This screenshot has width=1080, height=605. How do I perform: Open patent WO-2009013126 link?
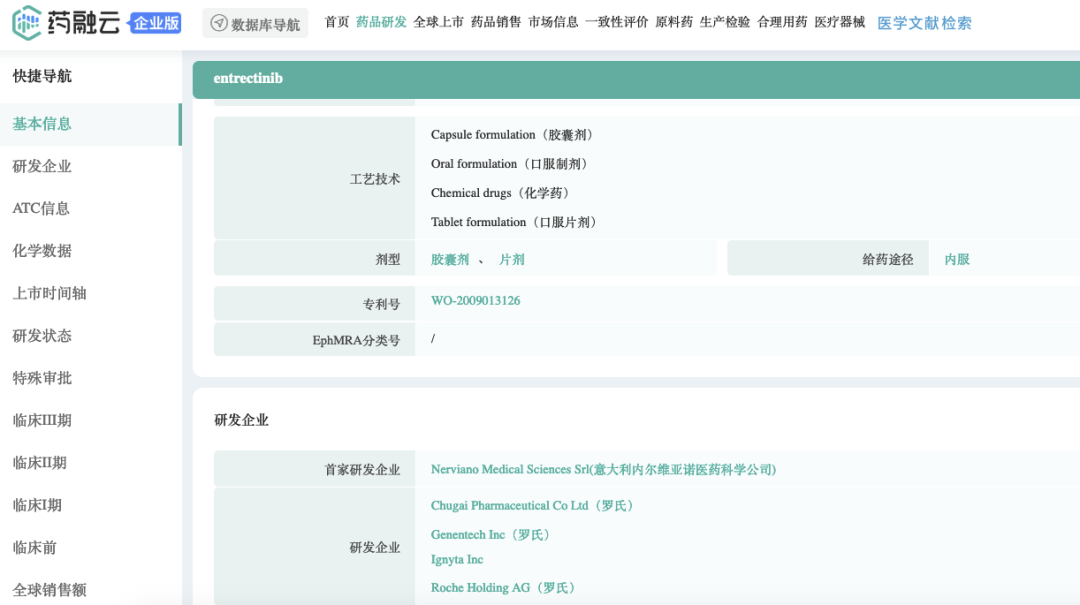pos(475,301)
